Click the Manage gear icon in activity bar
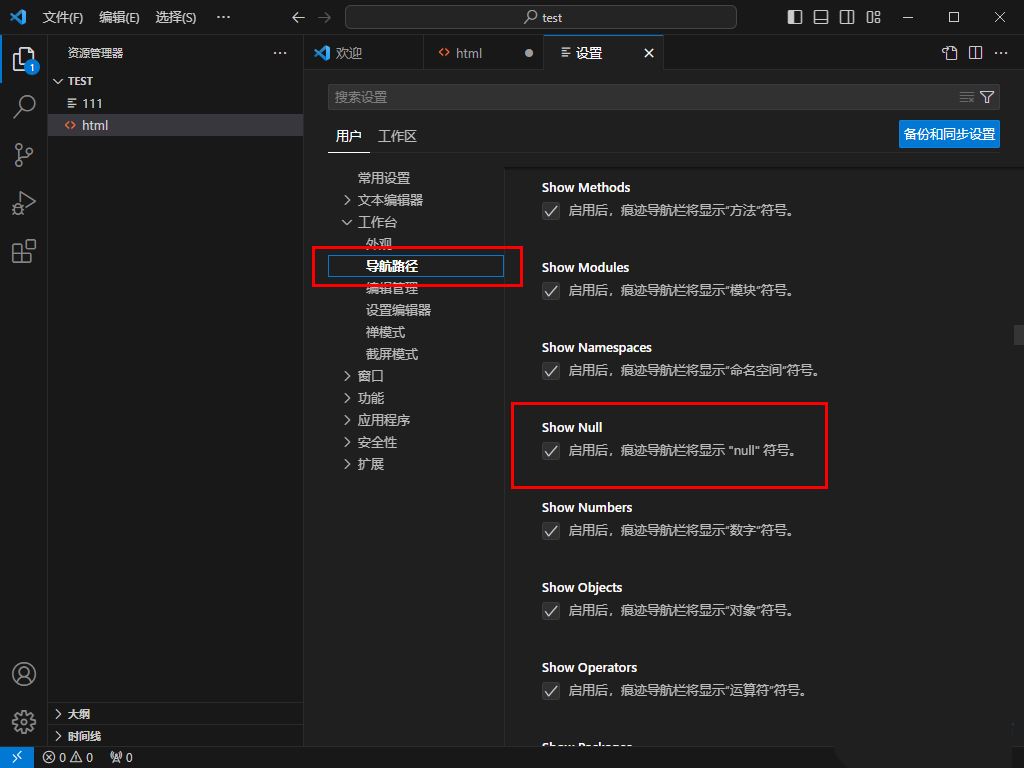 tap(23, 721)
